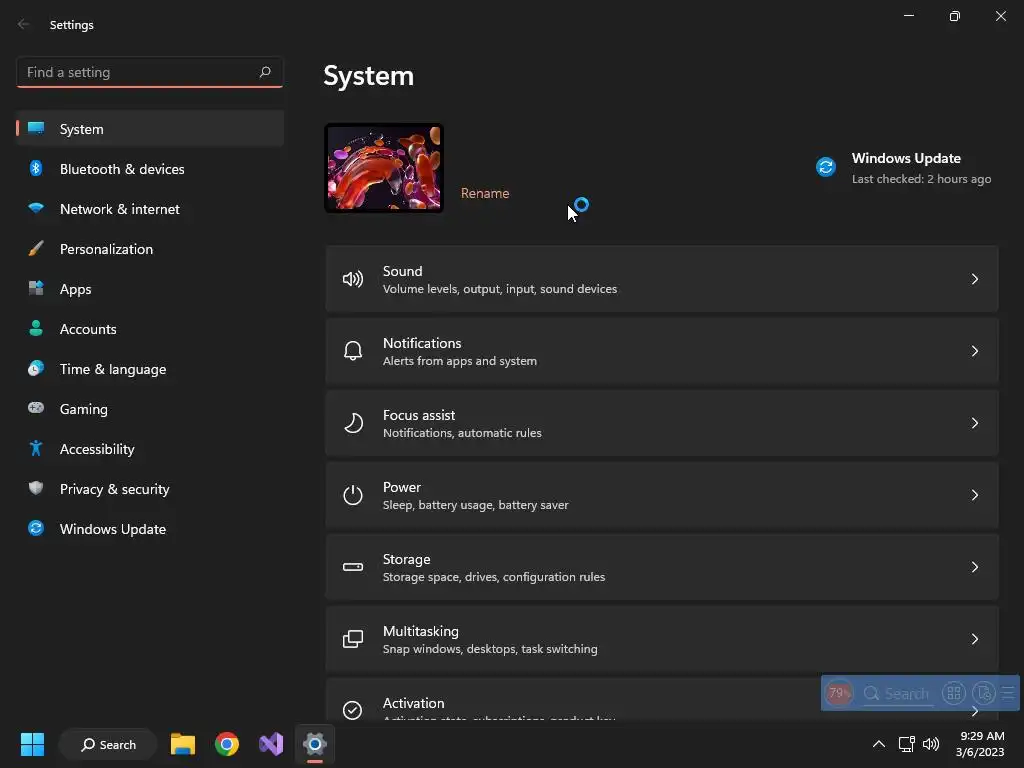Launch Google Chrome from the taskbar
1024x768 pixels.
coord(227,744)
